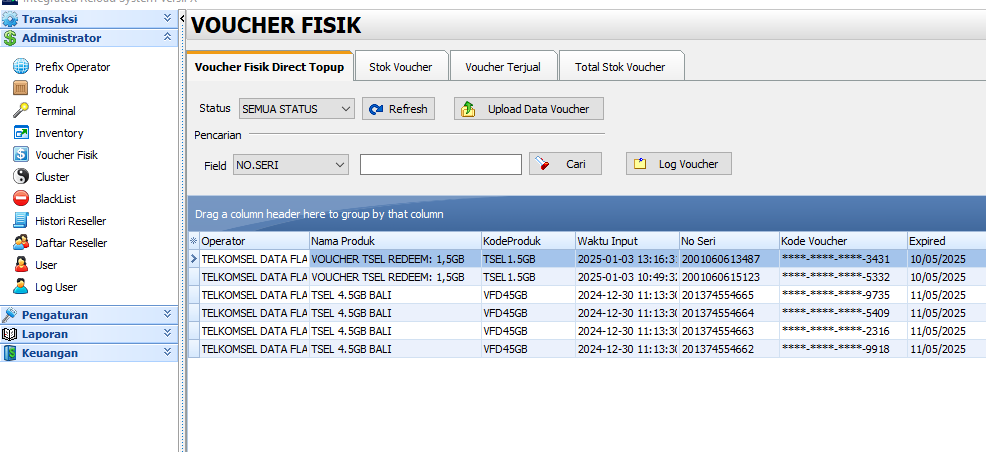This screenshot has width=986, height=452.
Task: Sort by No Seri column header
Action: 729,241
